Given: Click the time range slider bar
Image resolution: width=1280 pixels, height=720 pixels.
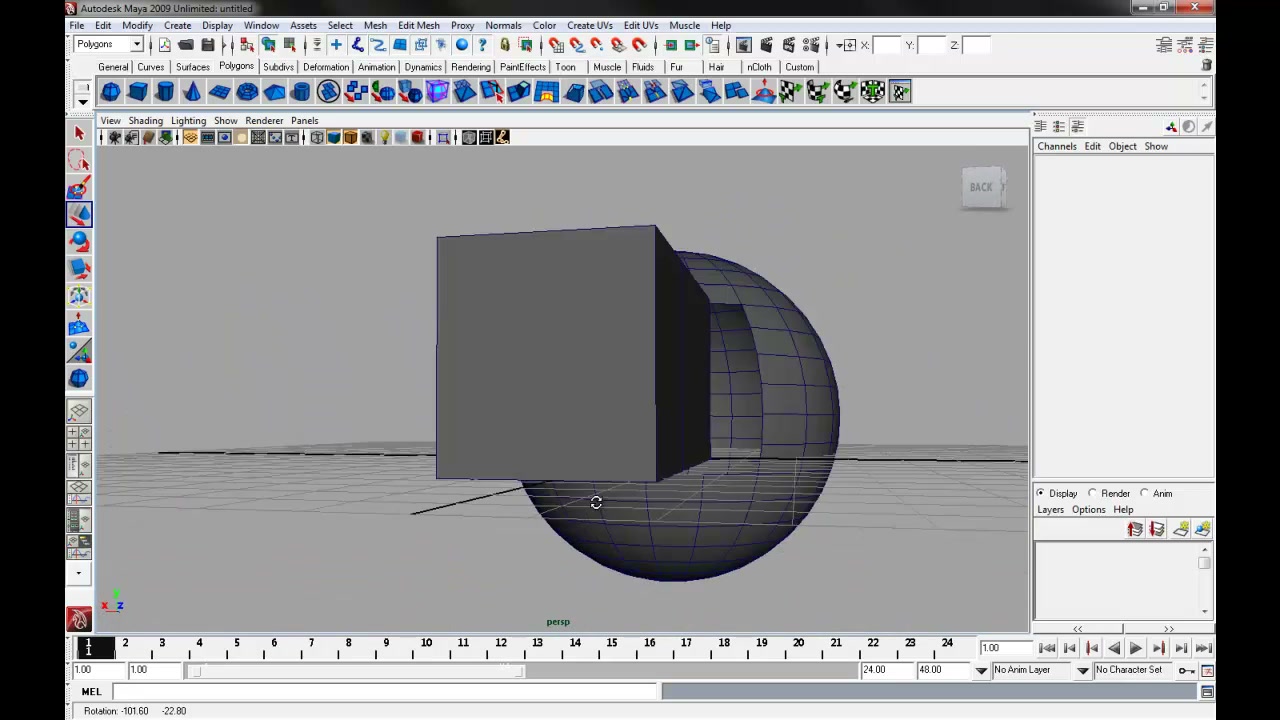Looking at the screenshot, I should point(357,670).
